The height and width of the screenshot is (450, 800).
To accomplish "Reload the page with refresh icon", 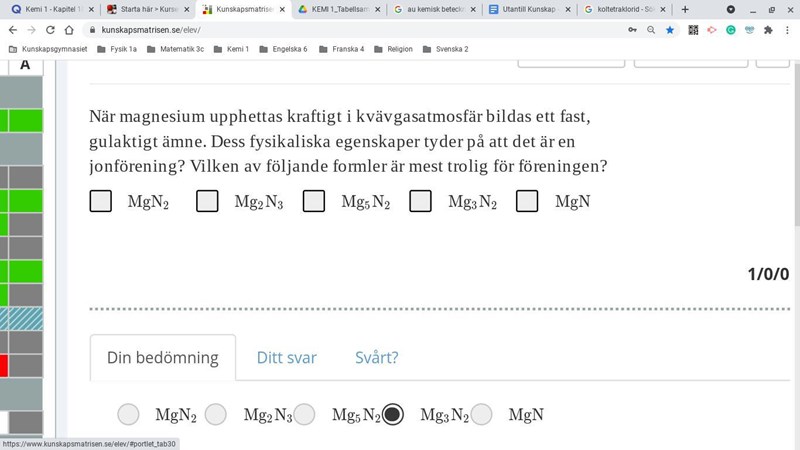I will 51,30.
